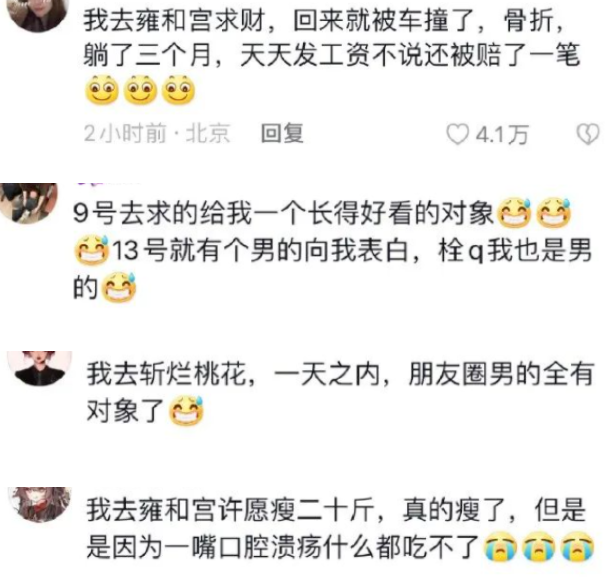614x581 pixels.
Task: Tap the 北京 location label
Action: (x=208, y=134)
